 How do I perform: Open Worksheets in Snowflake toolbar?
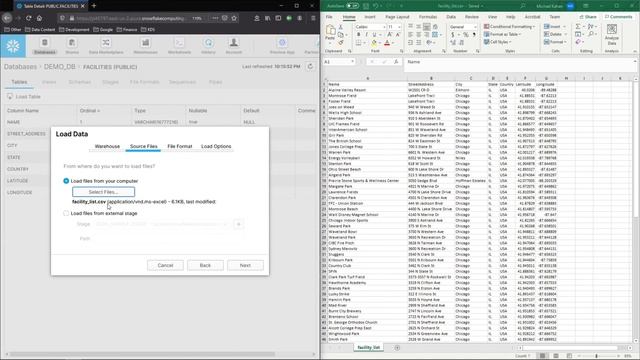(x=179, y=46)
